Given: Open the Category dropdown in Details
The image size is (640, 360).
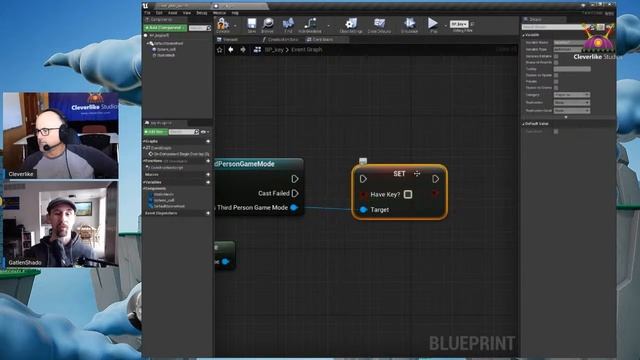Looking at the screenshot, I should tap(572, 95).
